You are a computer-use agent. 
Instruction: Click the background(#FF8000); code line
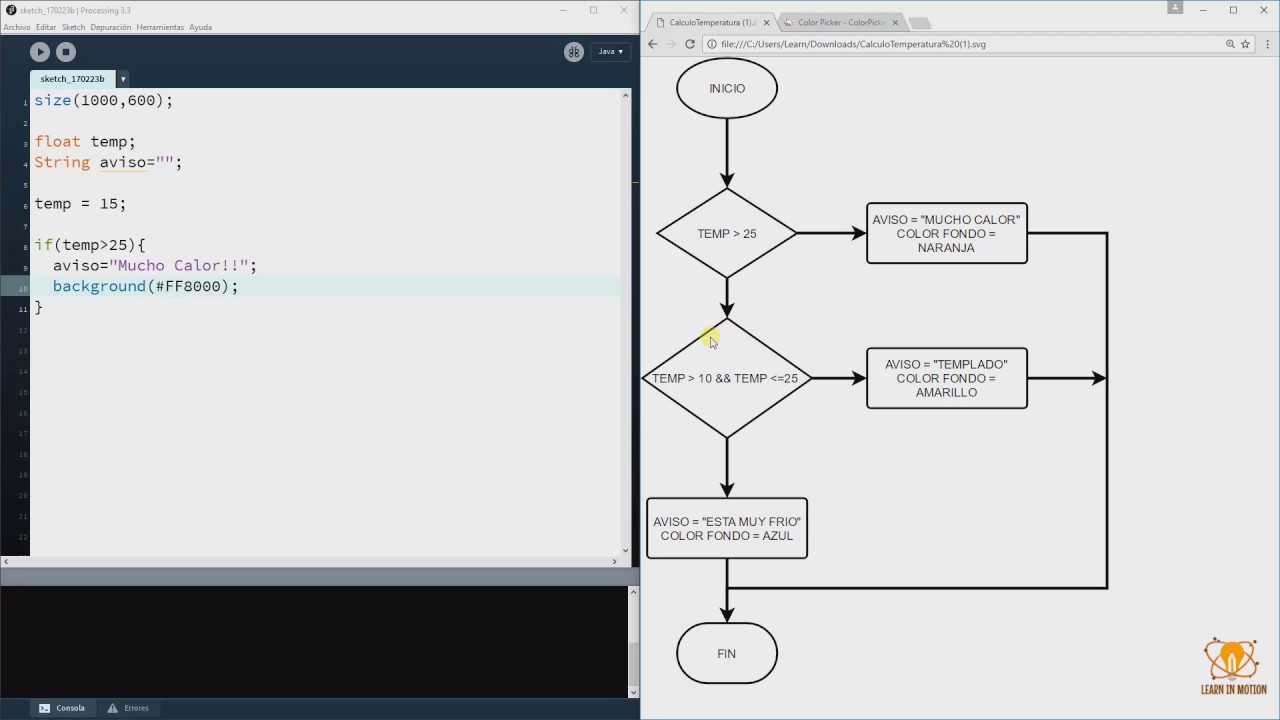(x=146, y=286)
